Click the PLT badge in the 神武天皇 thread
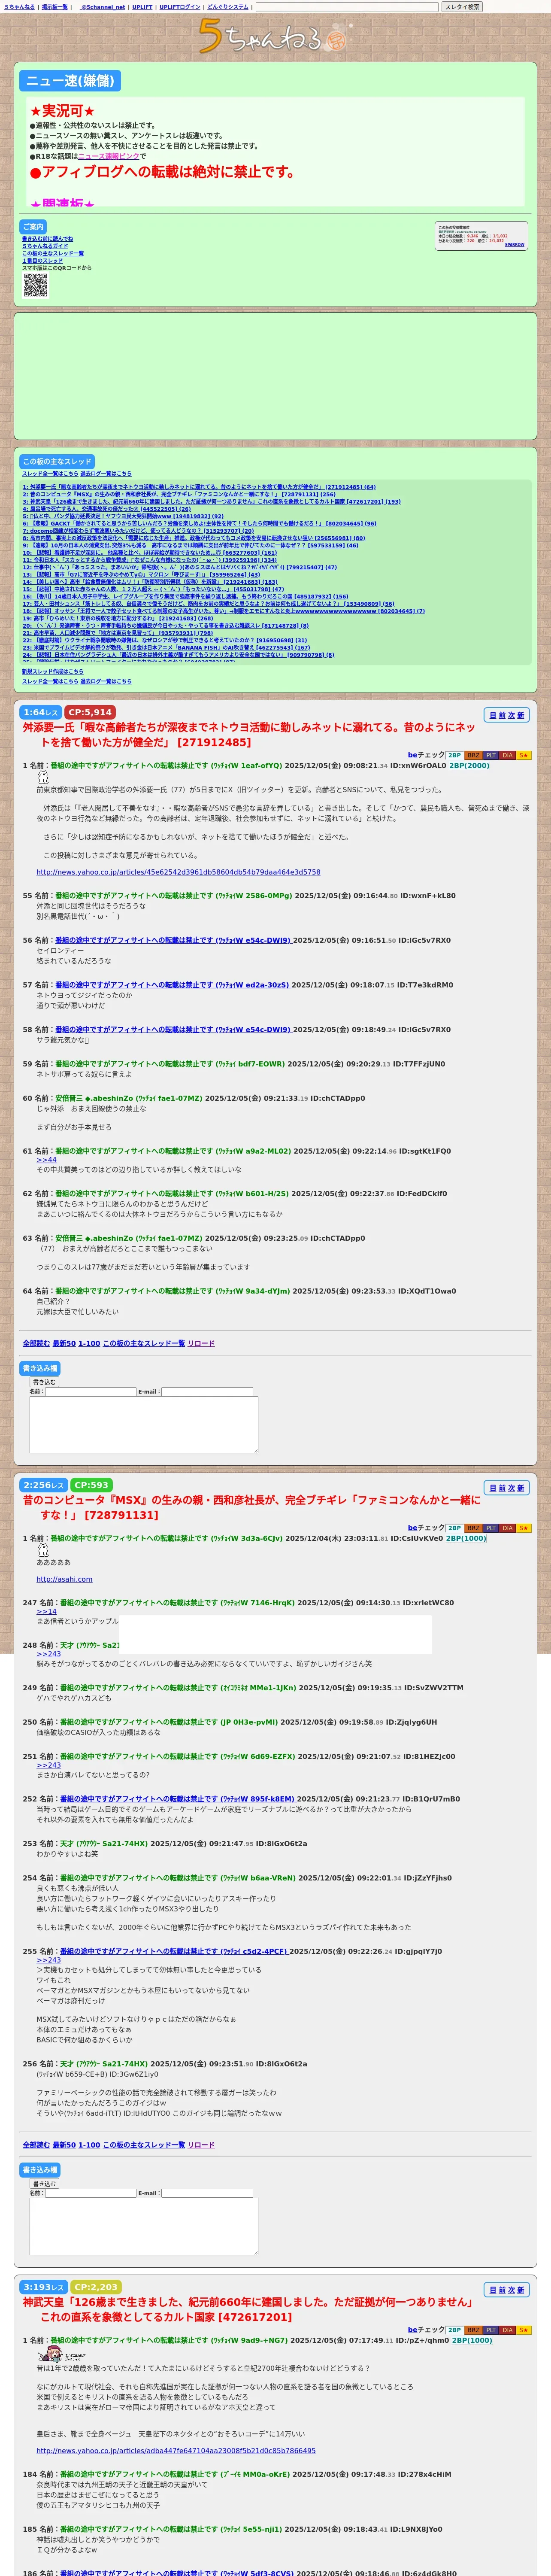Viewport: 551px width, 2576px height. [490, 2330]
